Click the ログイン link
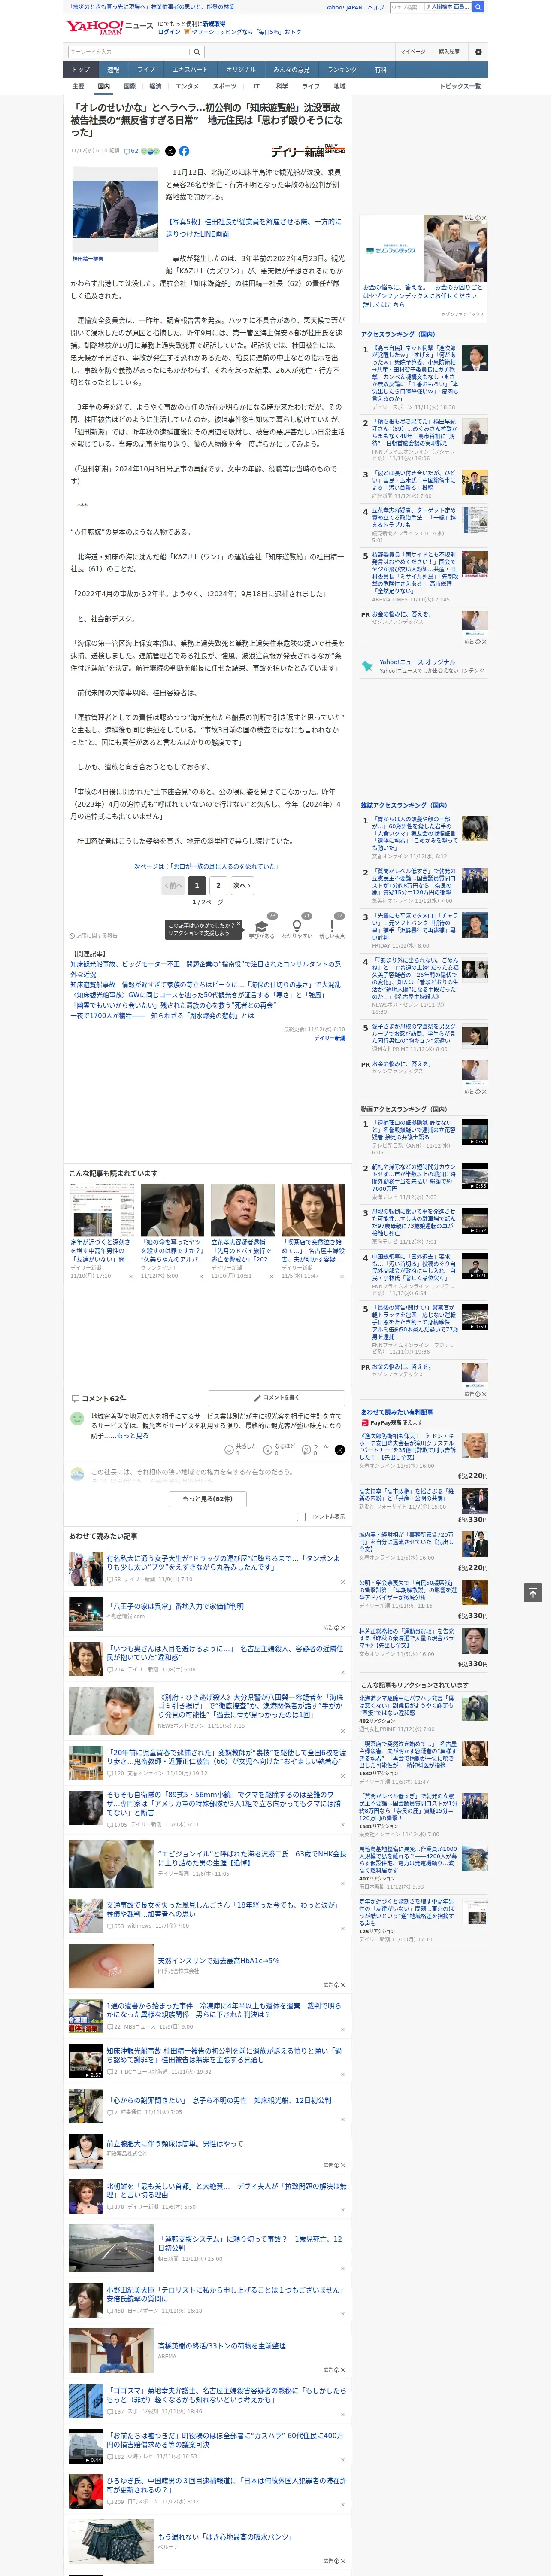The width and height of the screenshot is (551, 2576). click(x=169, y=32)
